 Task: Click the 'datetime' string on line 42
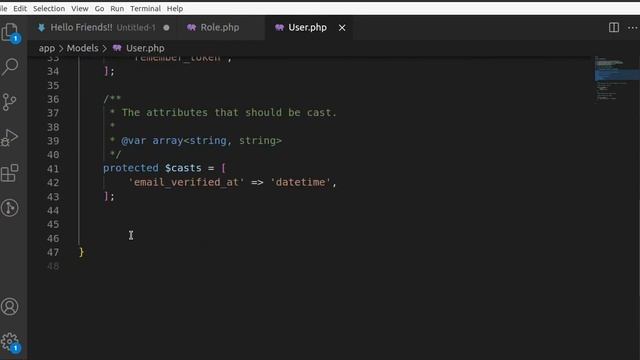[300, 182]
